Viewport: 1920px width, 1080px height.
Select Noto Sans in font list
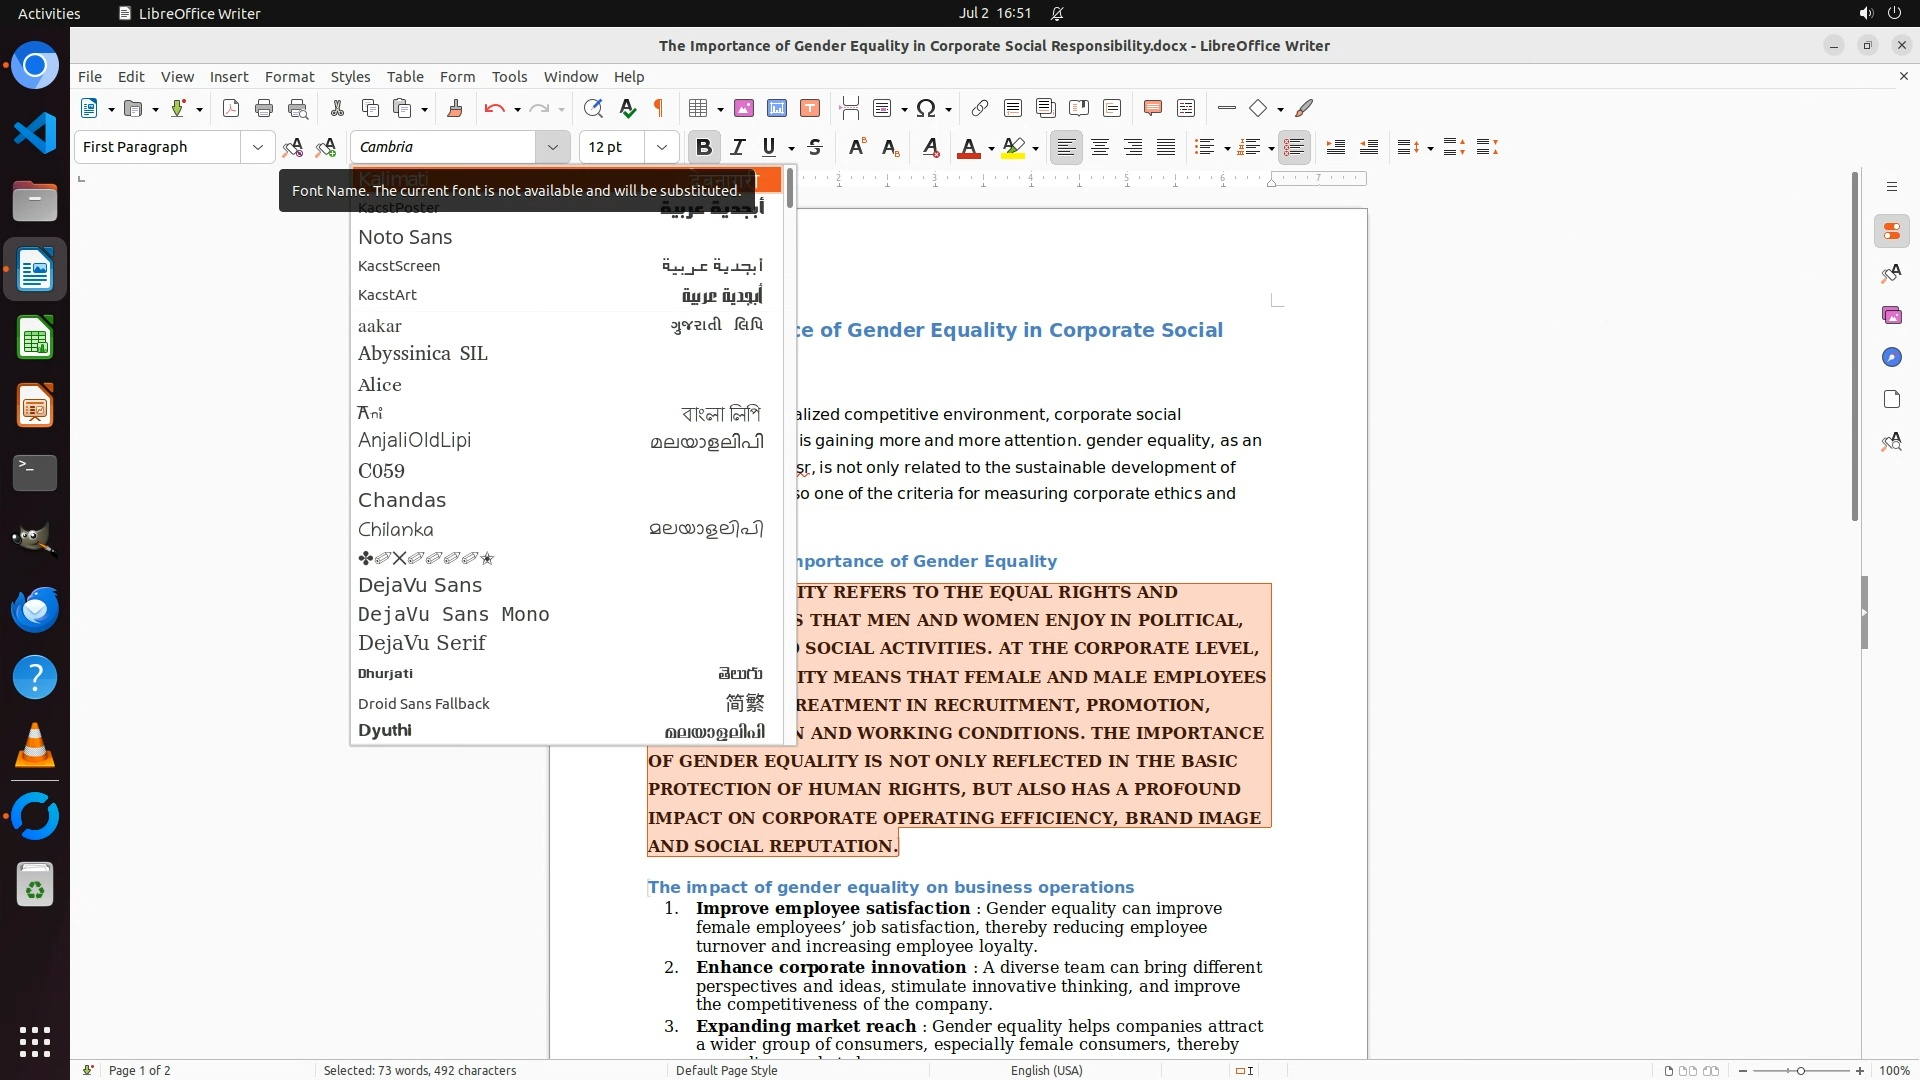coord(405,237)
